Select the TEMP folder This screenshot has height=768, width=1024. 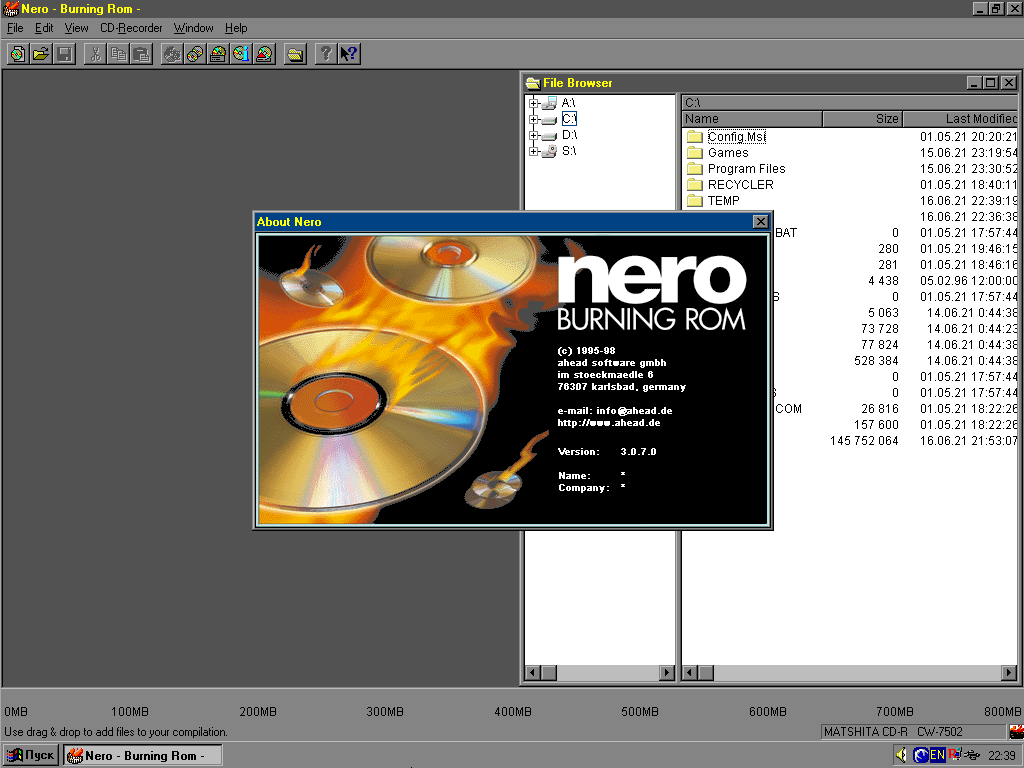point(724,200)
